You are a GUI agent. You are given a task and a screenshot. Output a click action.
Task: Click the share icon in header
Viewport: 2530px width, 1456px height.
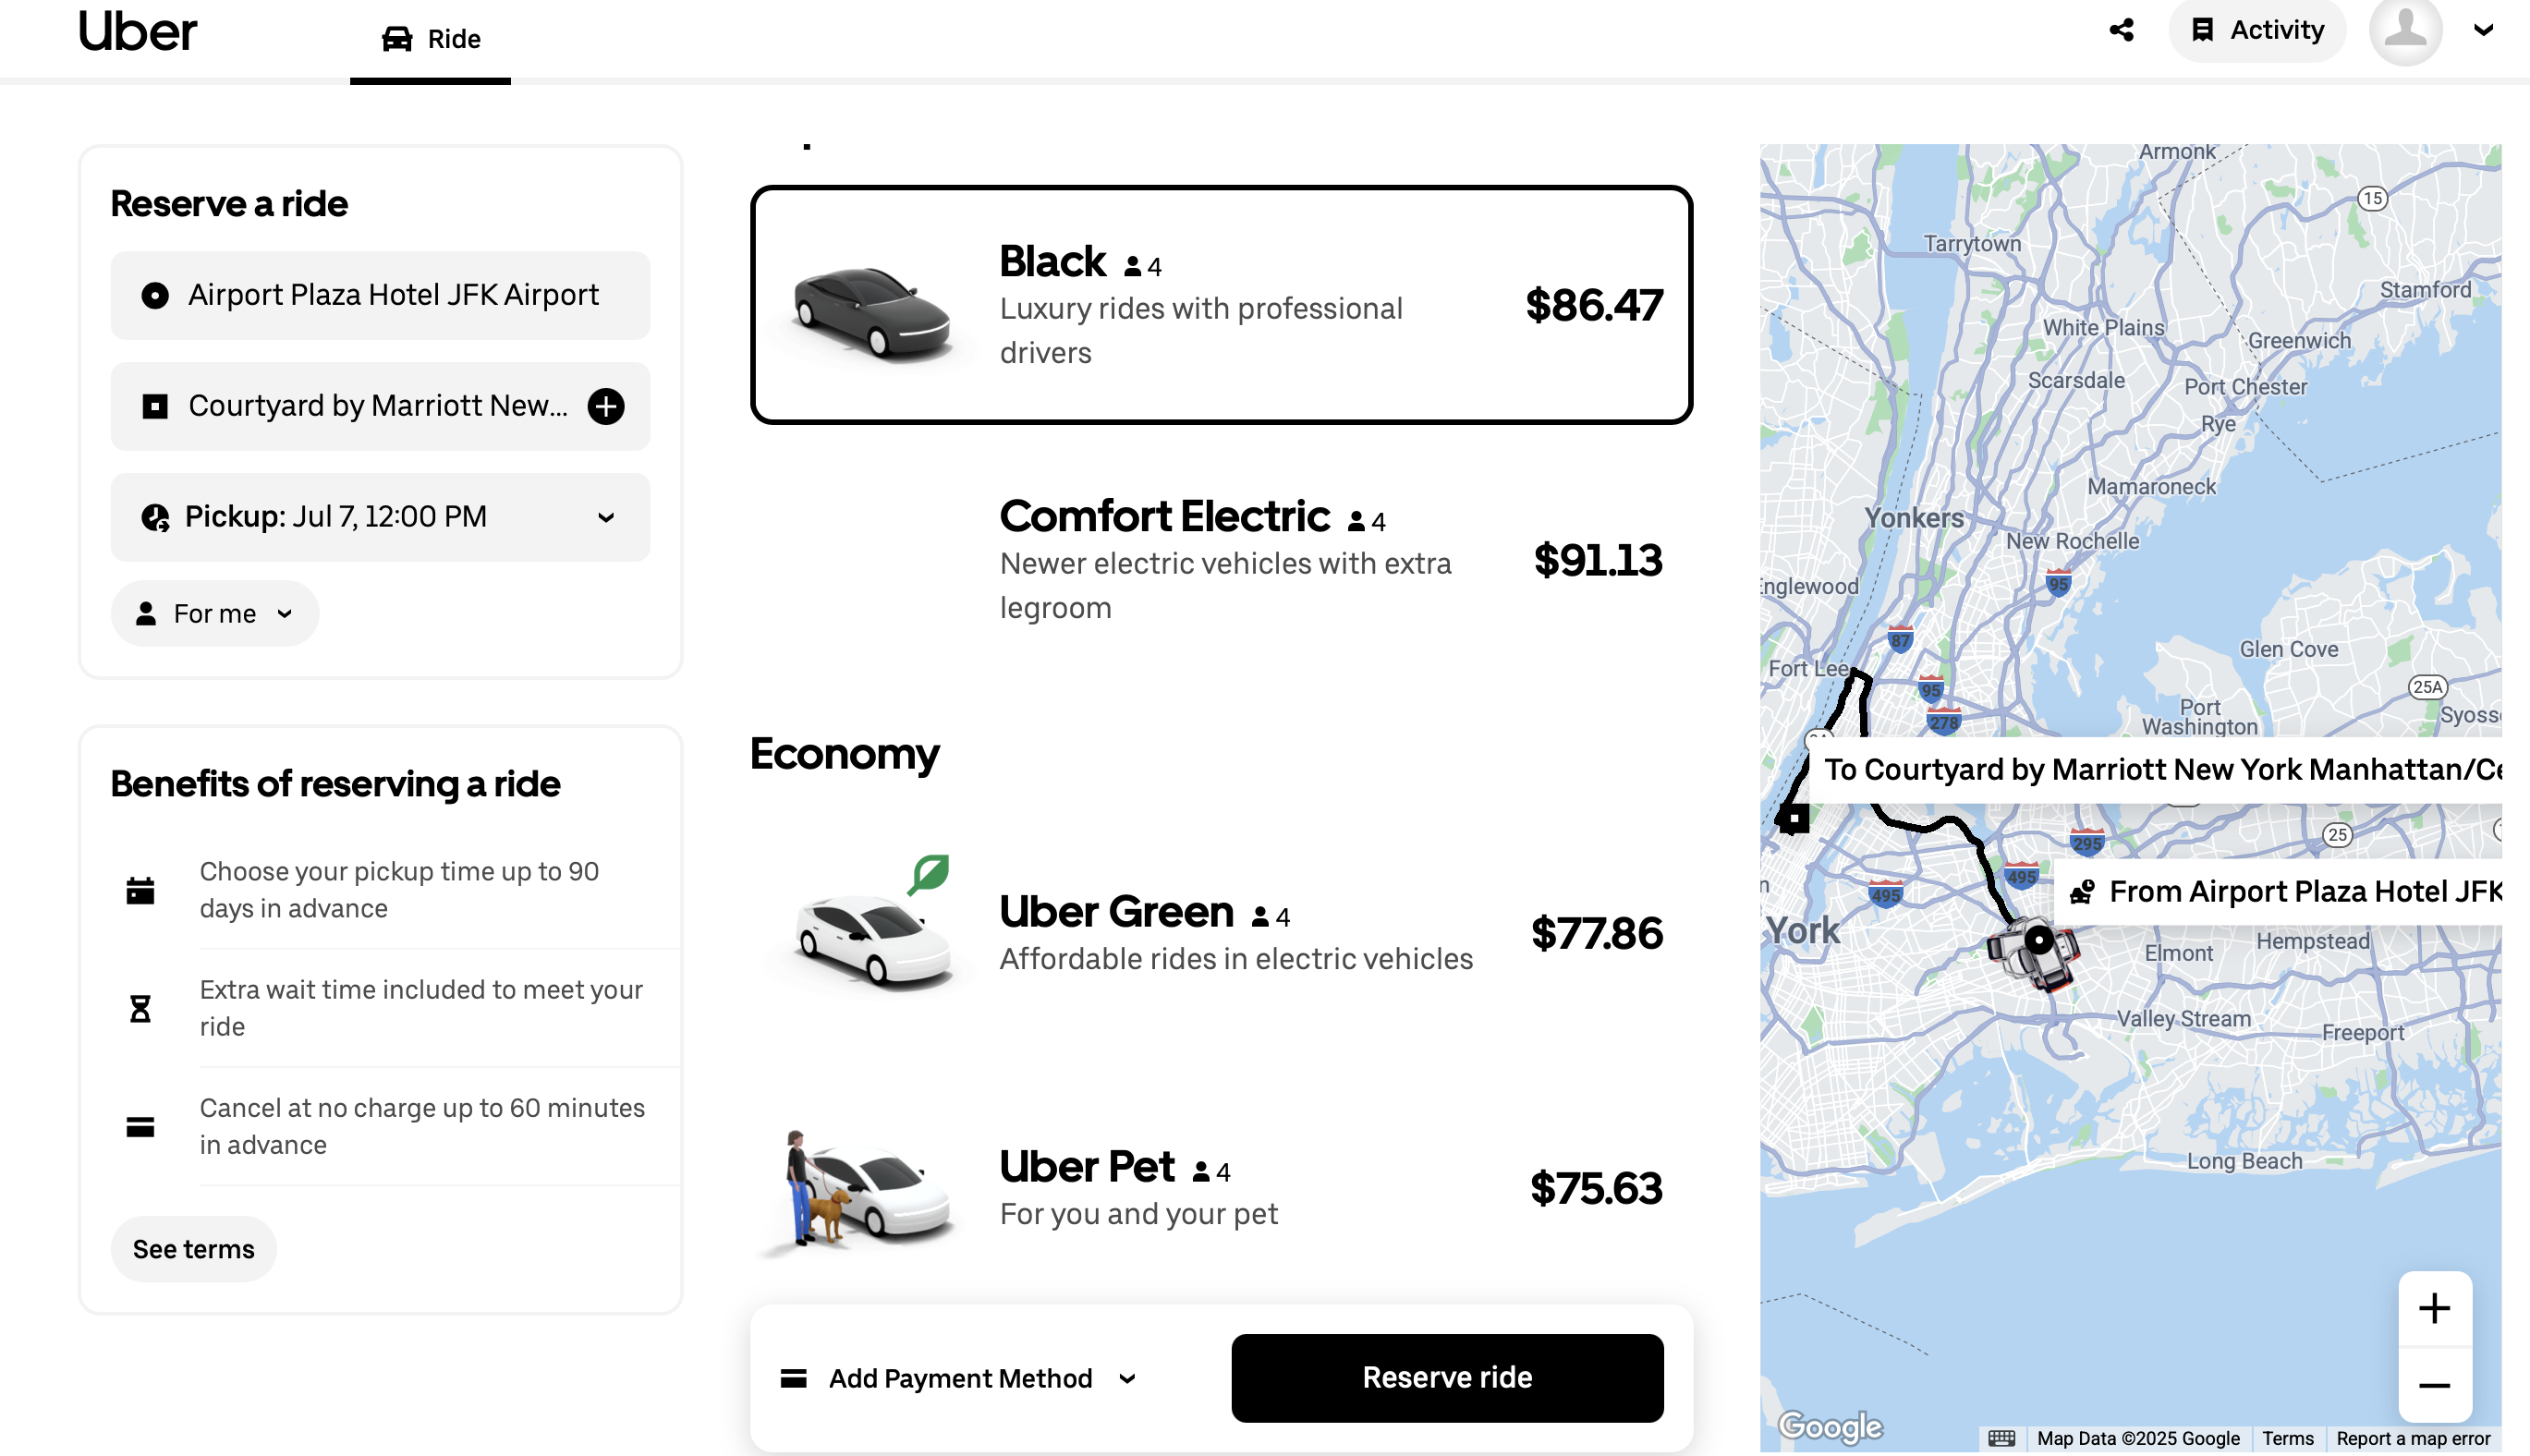(x=2121, y=30)
